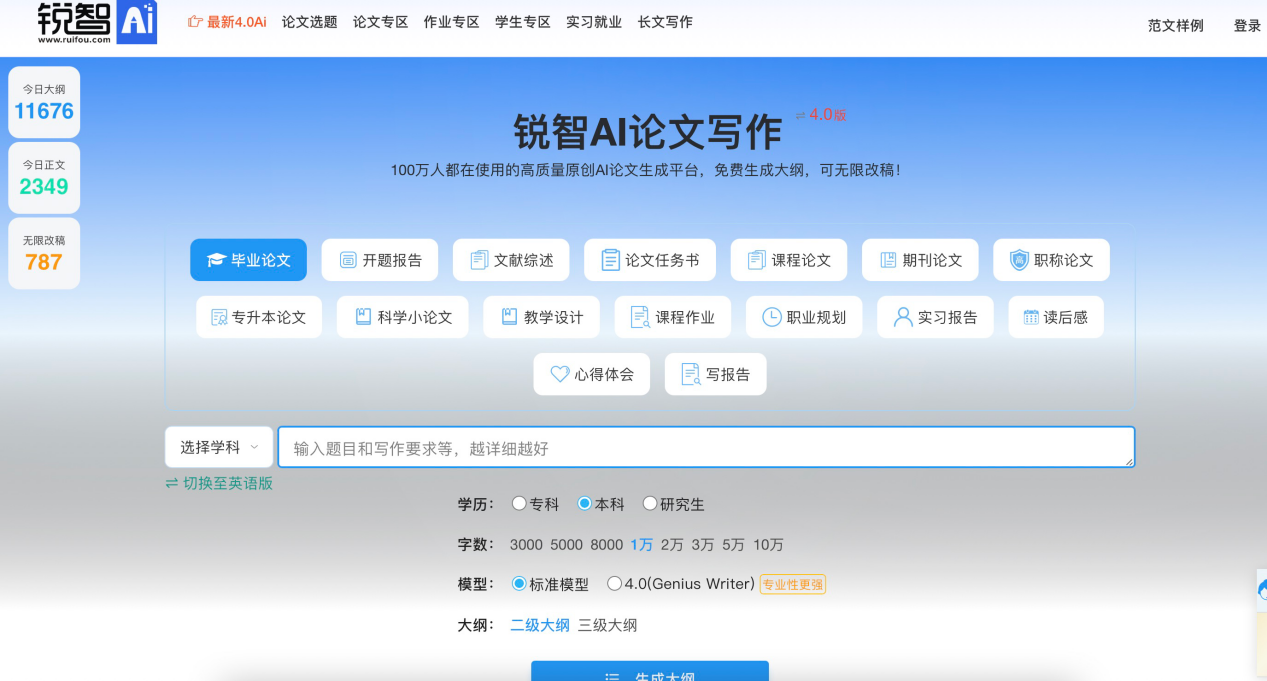Screen dimensions: 1267x681
Task: Click the 4.0版 version link
Action: (x=828, y=115)
